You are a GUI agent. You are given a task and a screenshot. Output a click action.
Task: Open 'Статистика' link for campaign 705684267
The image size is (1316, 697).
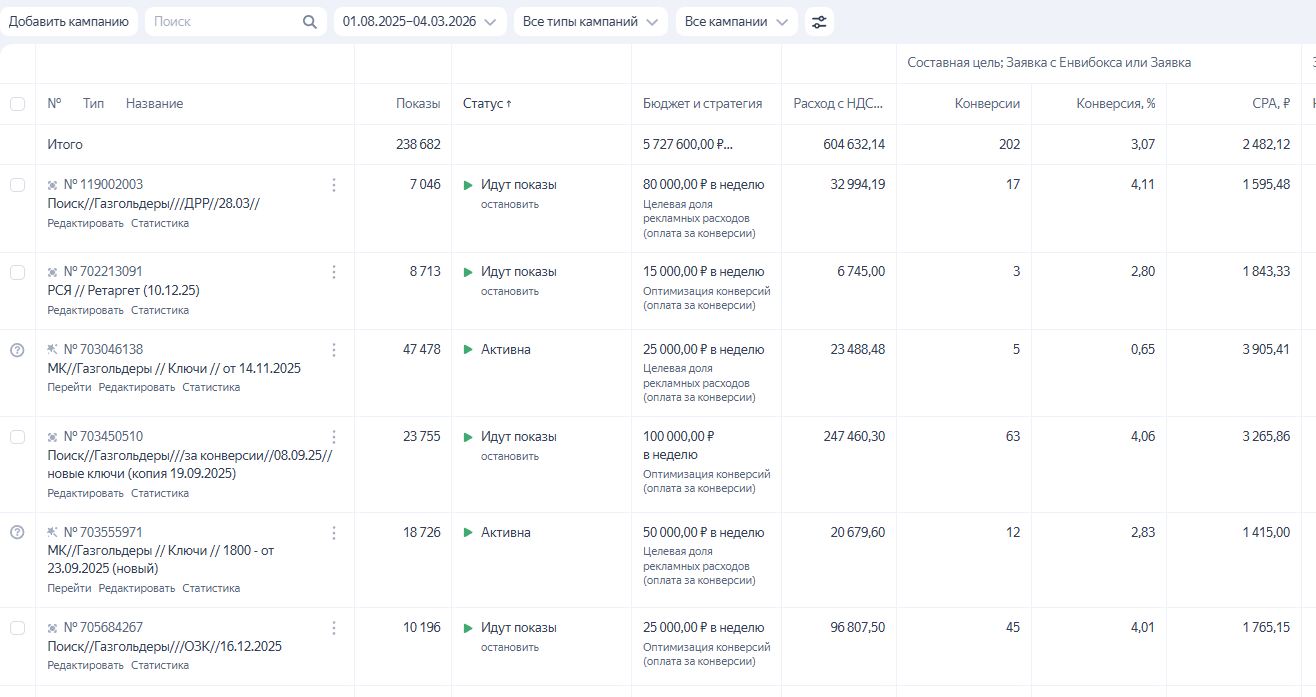tap(160, 665)
